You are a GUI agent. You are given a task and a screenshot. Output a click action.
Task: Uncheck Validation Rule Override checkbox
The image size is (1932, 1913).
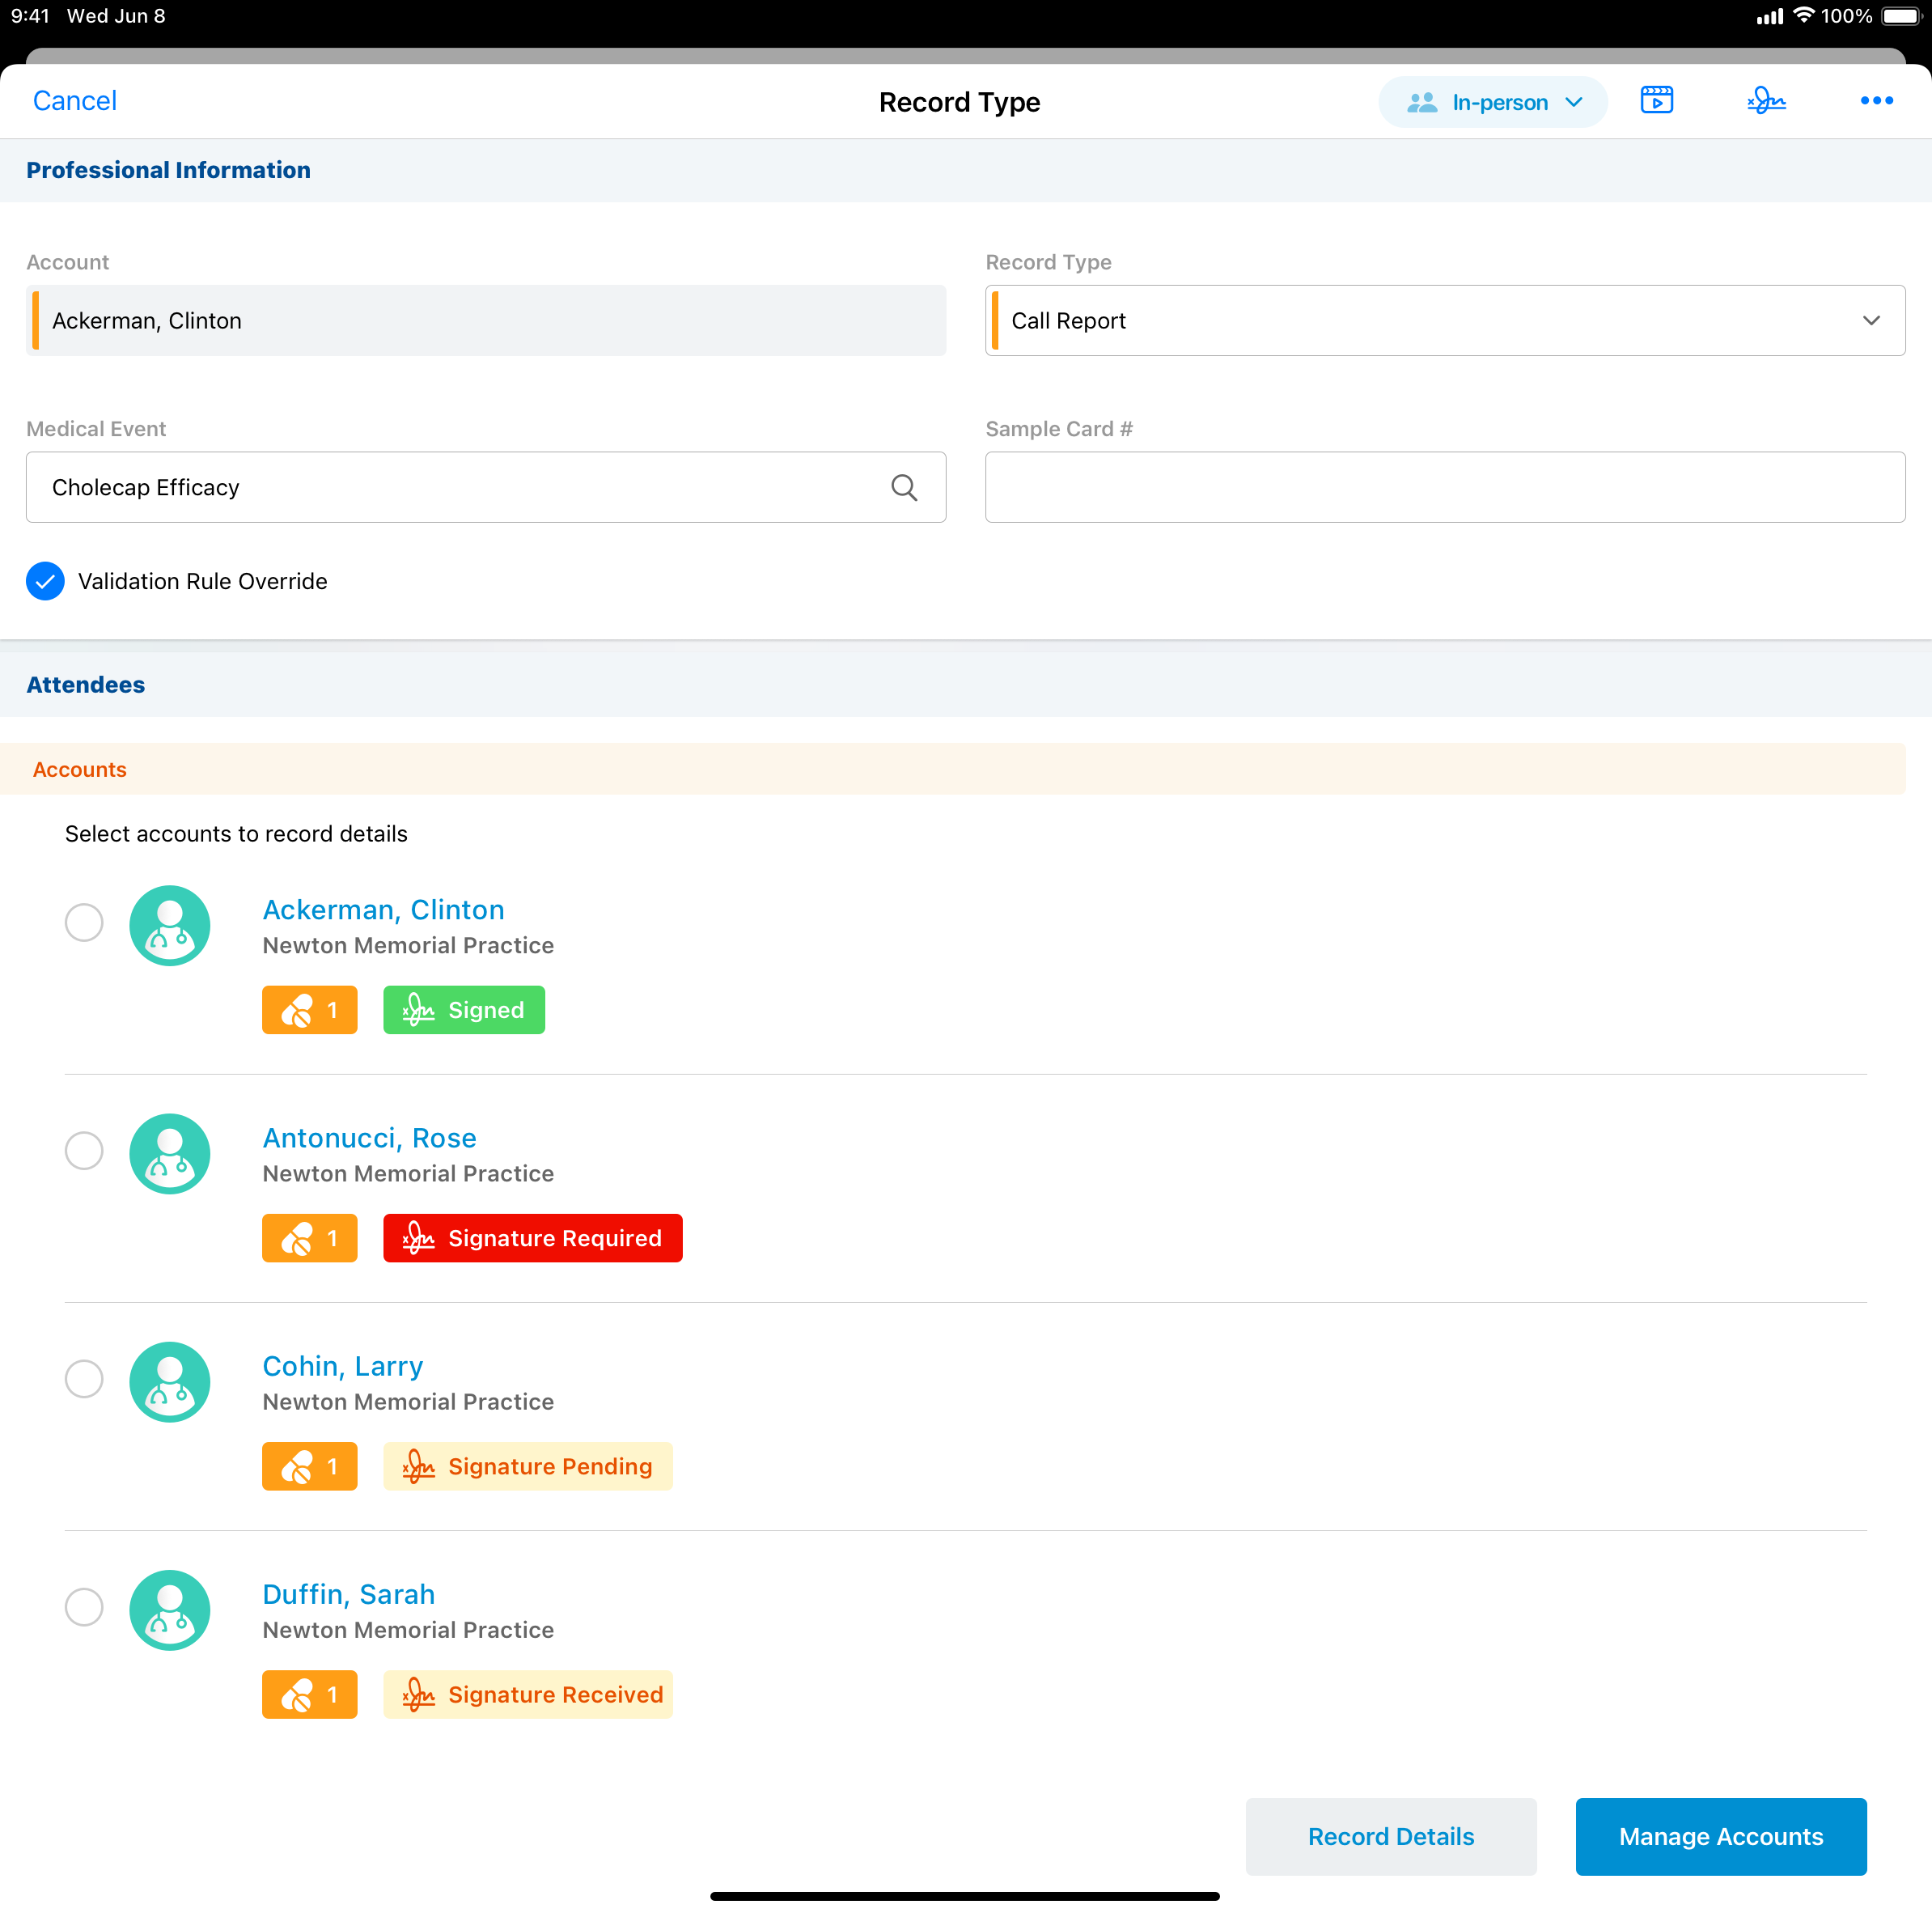tap(45, 581)
